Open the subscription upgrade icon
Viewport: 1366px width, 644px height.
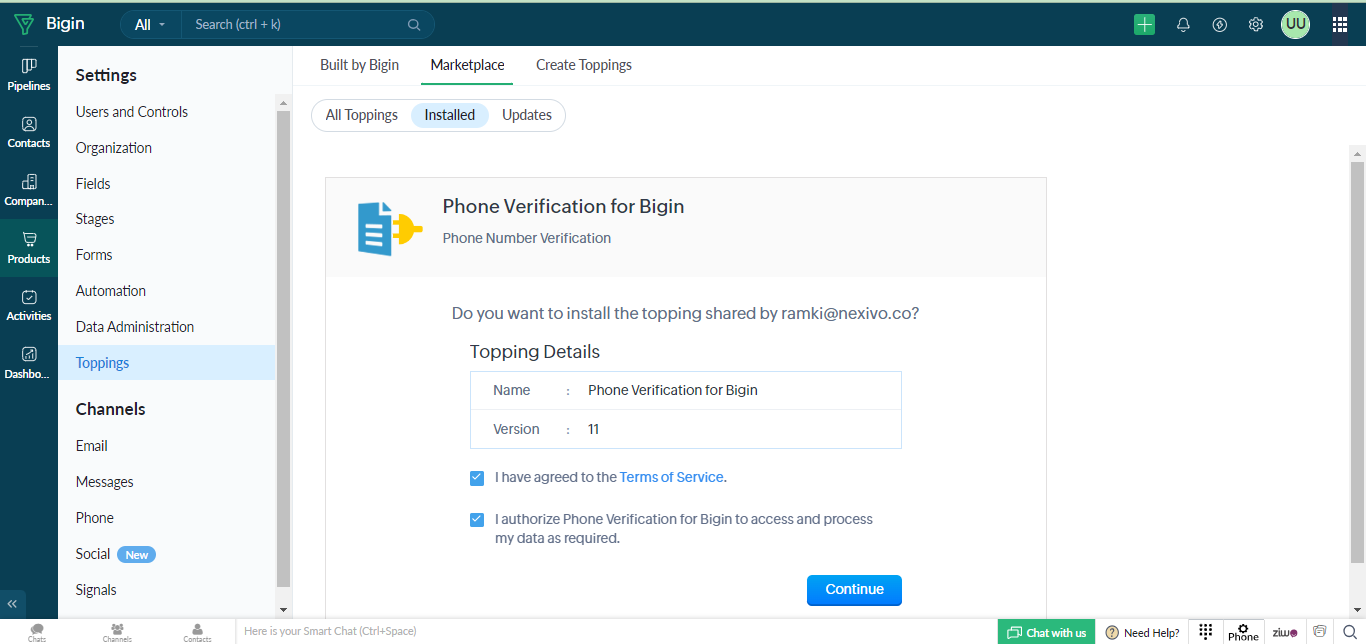[1219, 25]
